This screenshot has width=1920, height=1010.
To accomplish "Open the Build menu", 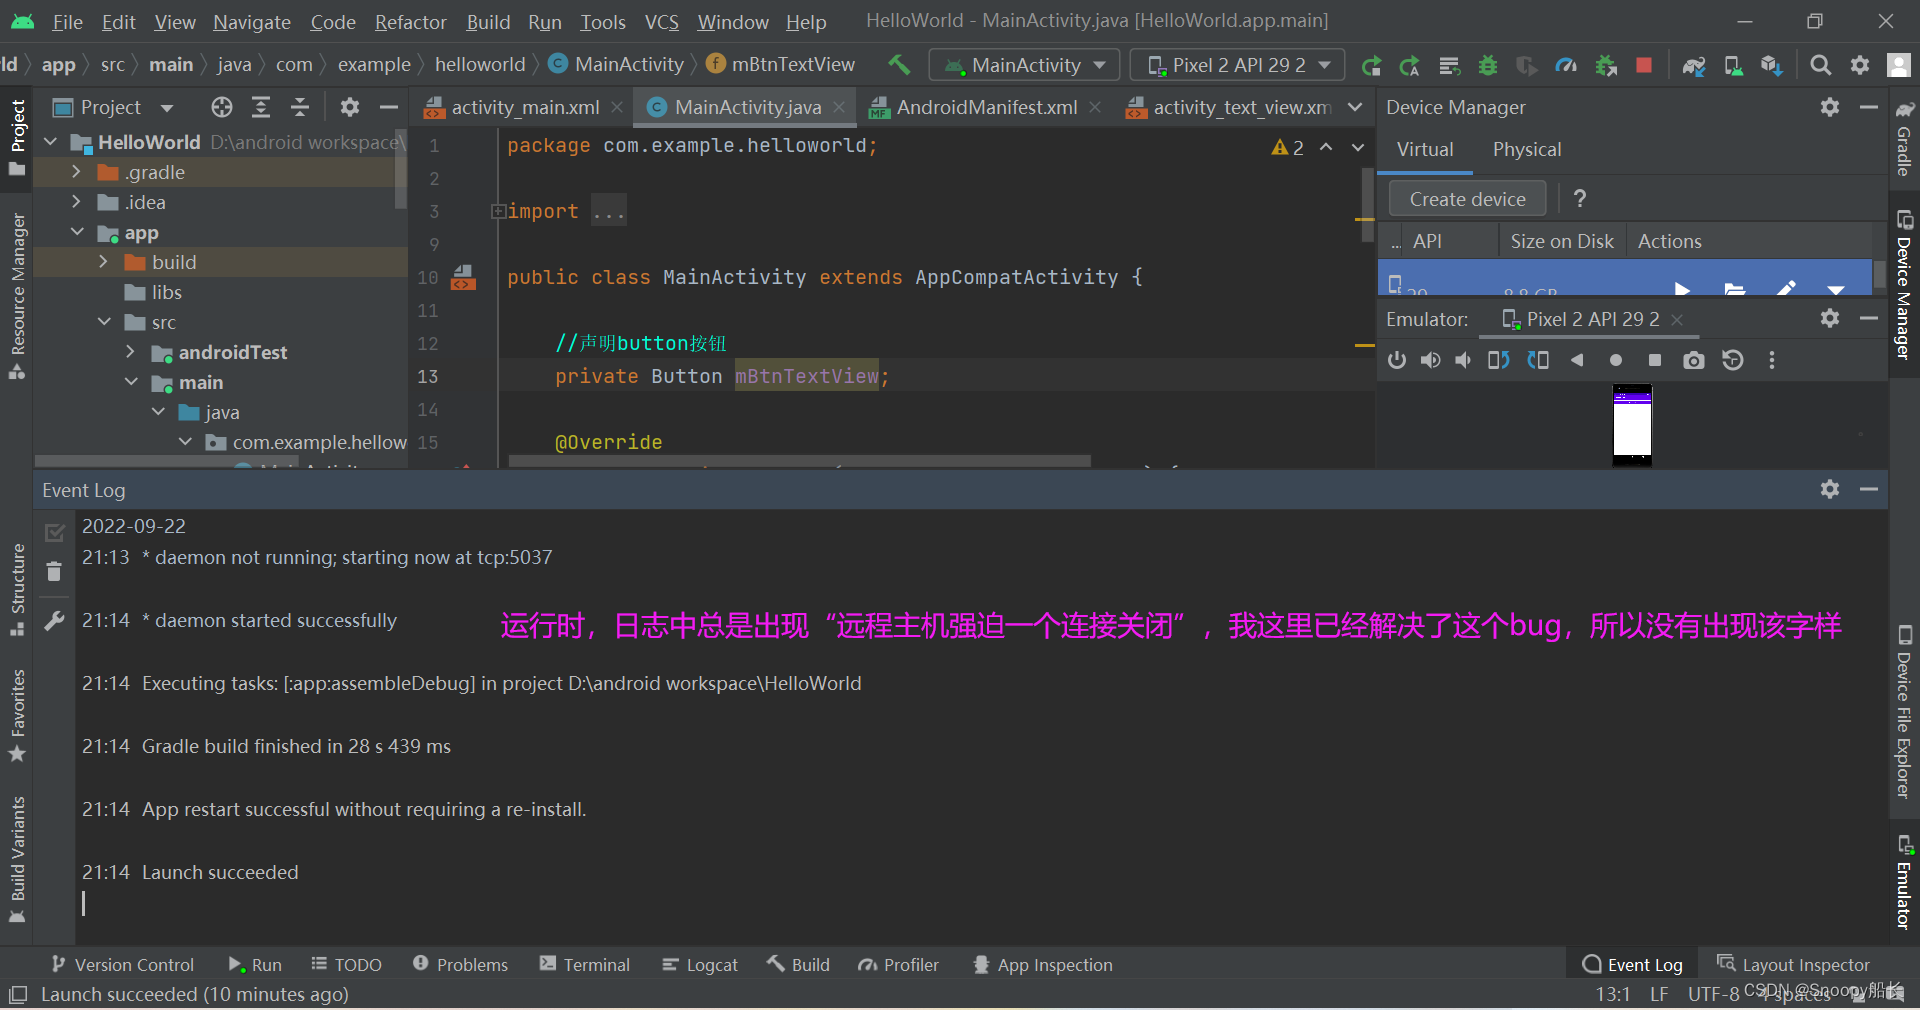I will [x=488, y=21].
